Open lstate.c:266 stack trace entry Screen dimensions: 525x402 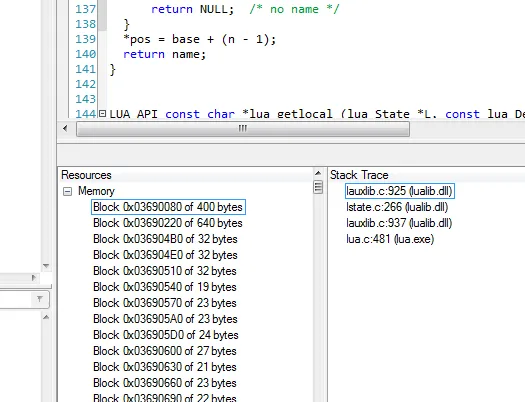[x=397, y=207]
